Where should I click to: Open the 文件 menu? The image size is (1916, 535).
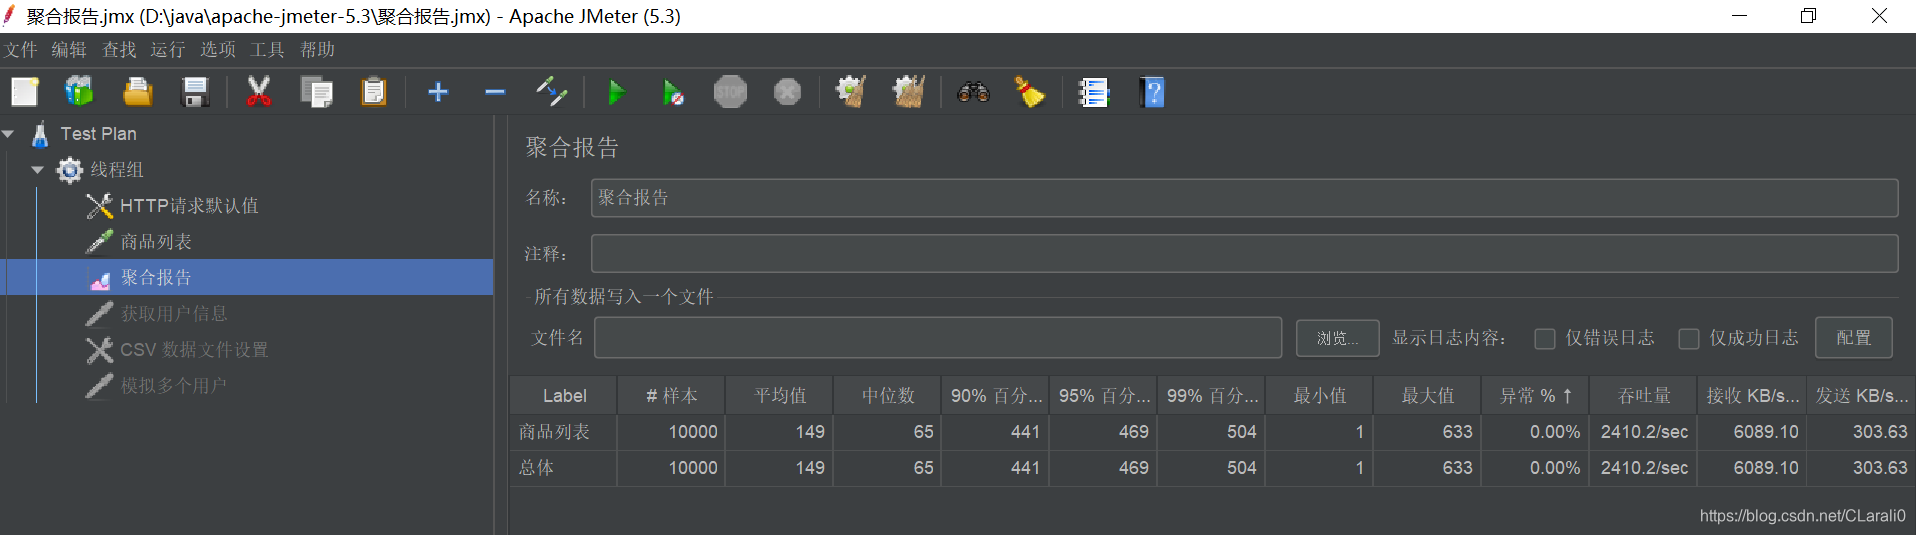pos(19,50)
